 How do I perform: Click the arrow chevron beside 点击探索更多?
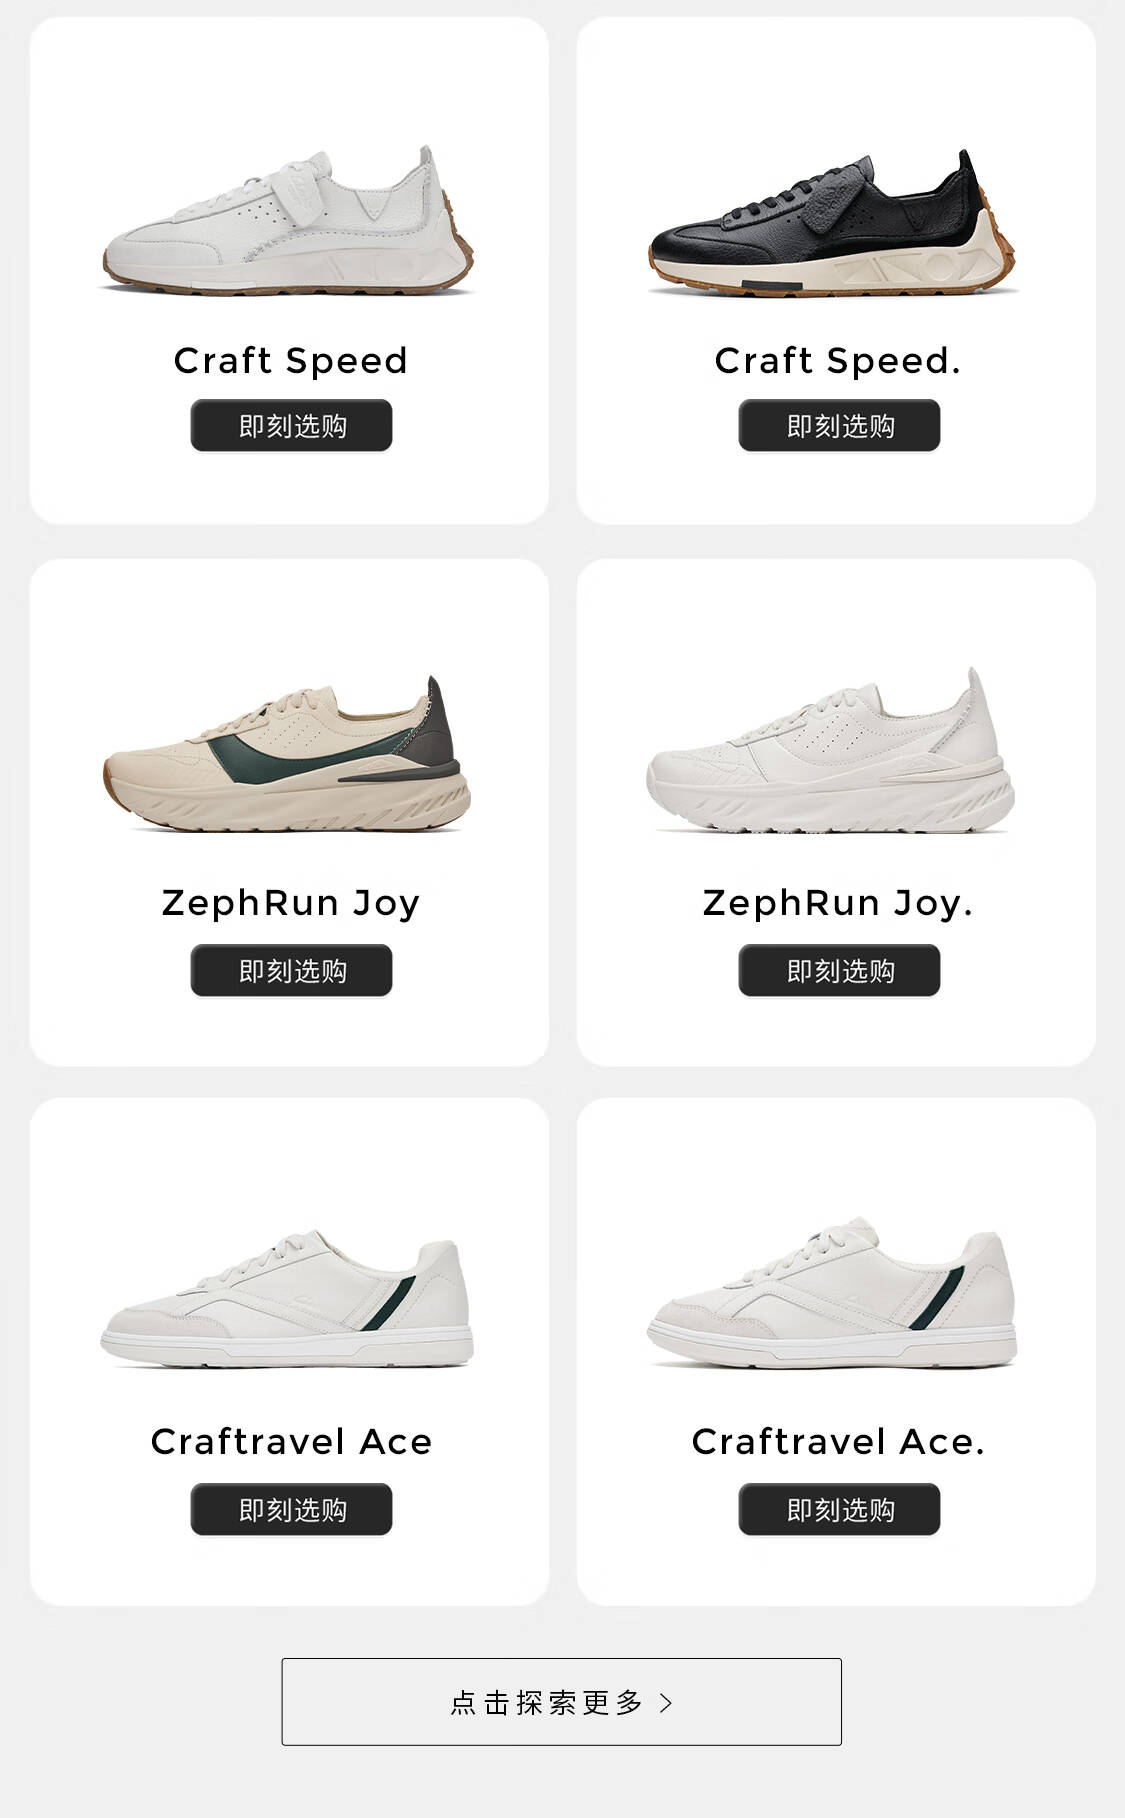click(667, 1702)
